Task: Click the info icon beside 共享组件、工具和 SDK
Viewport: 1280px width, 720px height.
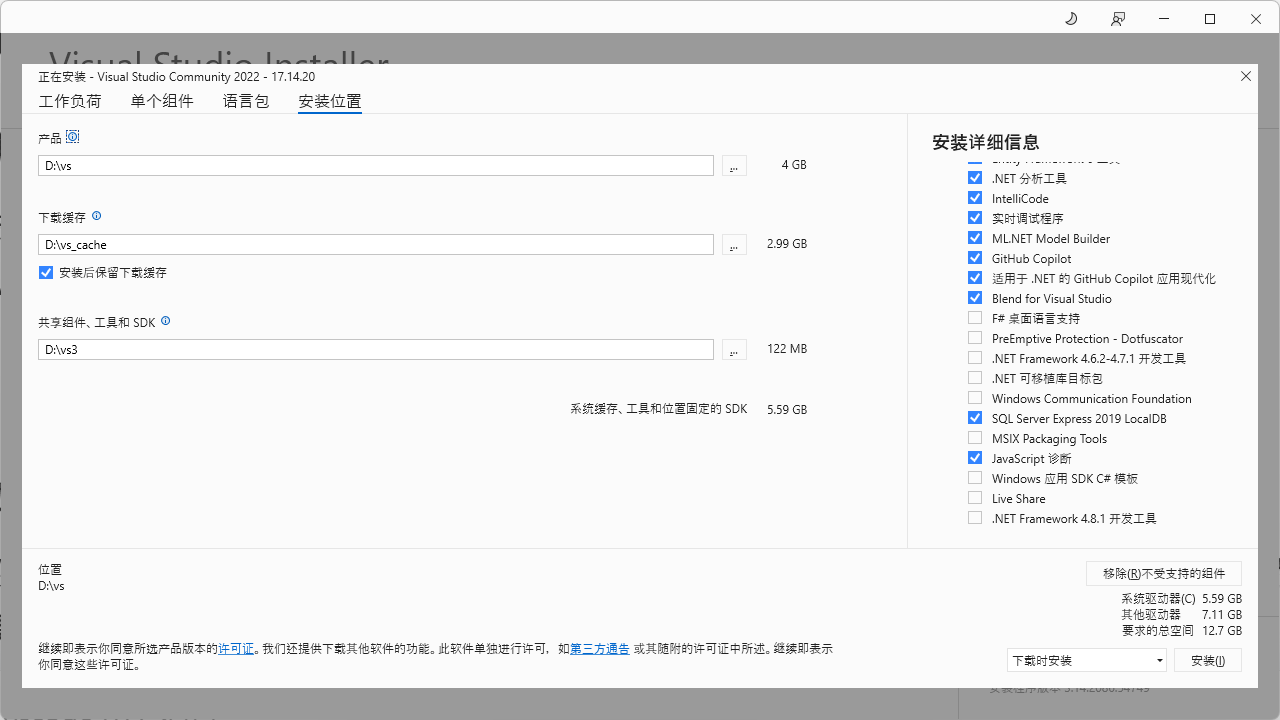Action: click(x=165, y=321)
